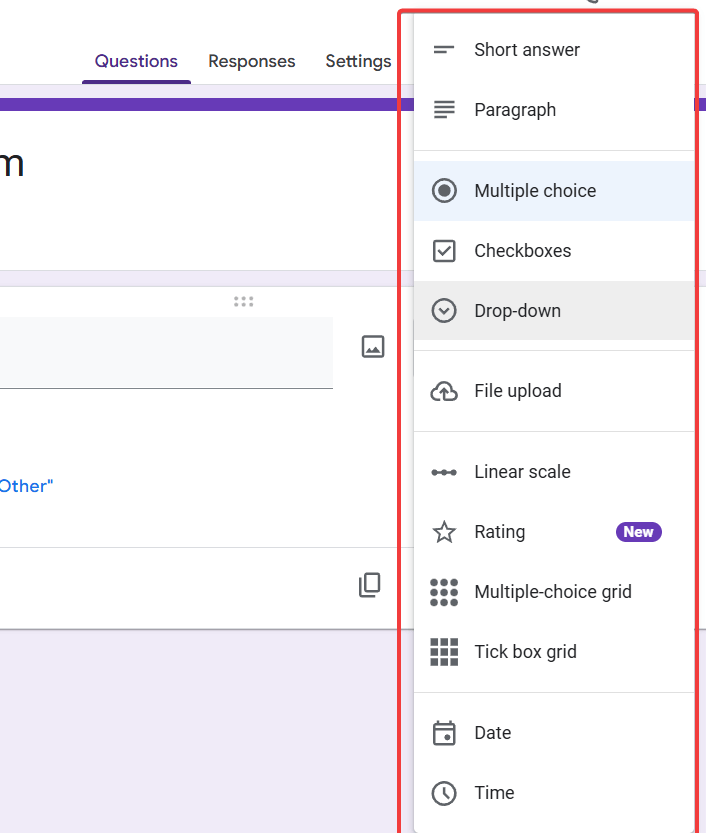Pick Drop-down from the type list

point(517,311)
